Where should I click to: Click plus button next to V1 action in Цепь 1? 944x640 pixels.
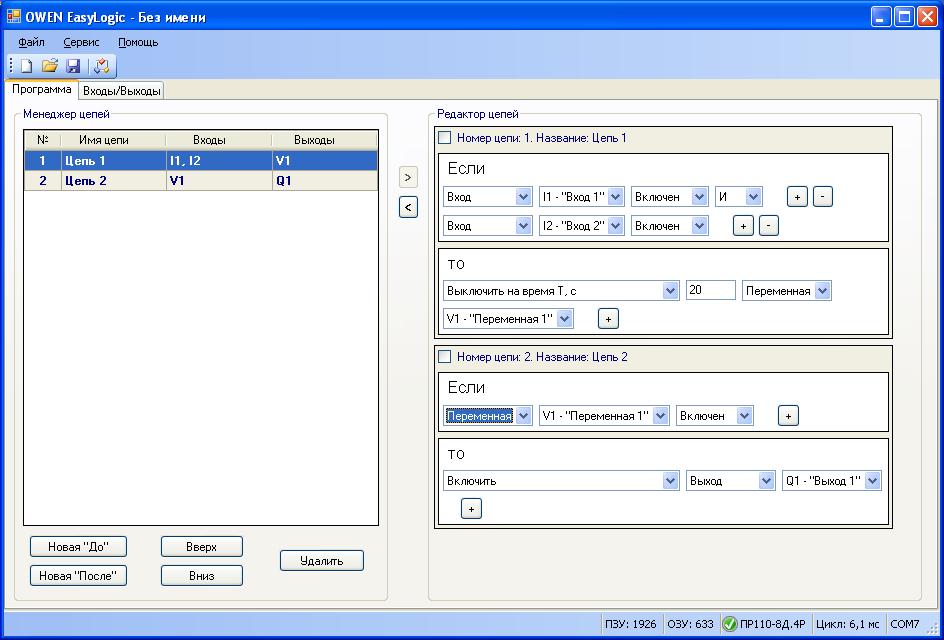click(x=608, y=319)
